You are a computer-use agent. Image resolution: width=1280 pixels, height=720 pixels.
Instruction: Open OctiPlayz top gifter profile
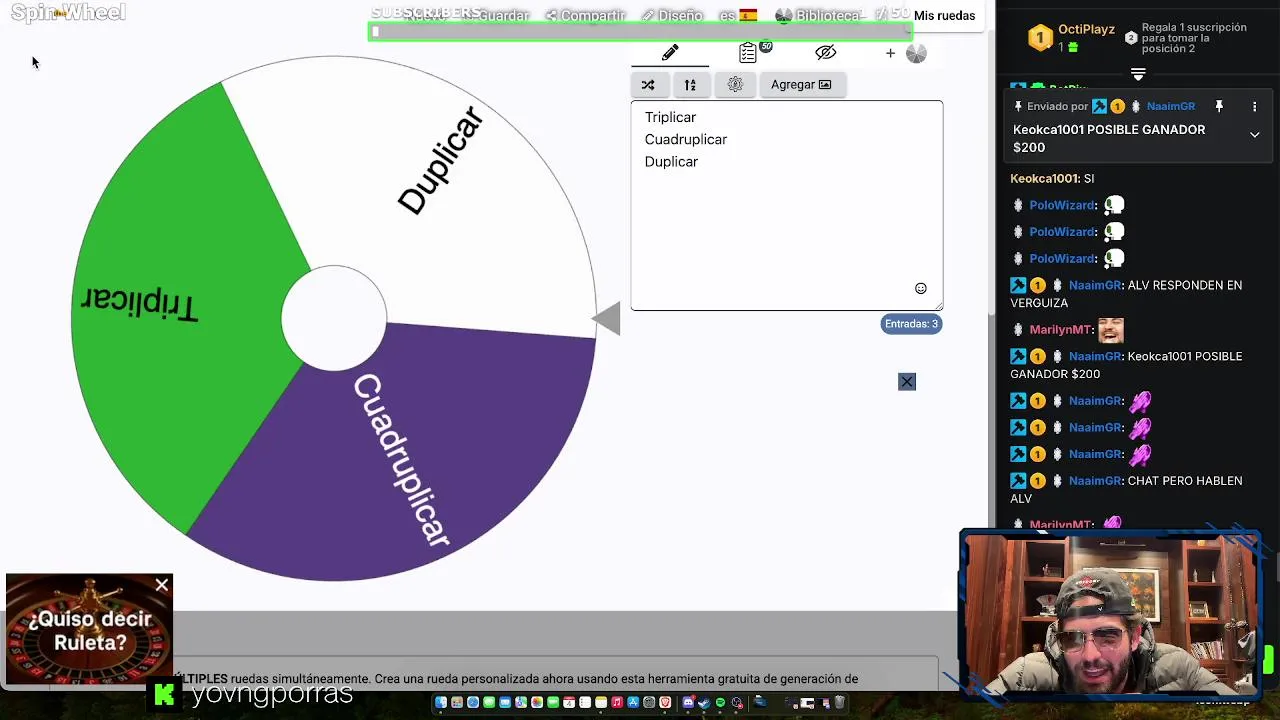[1086, 30]
